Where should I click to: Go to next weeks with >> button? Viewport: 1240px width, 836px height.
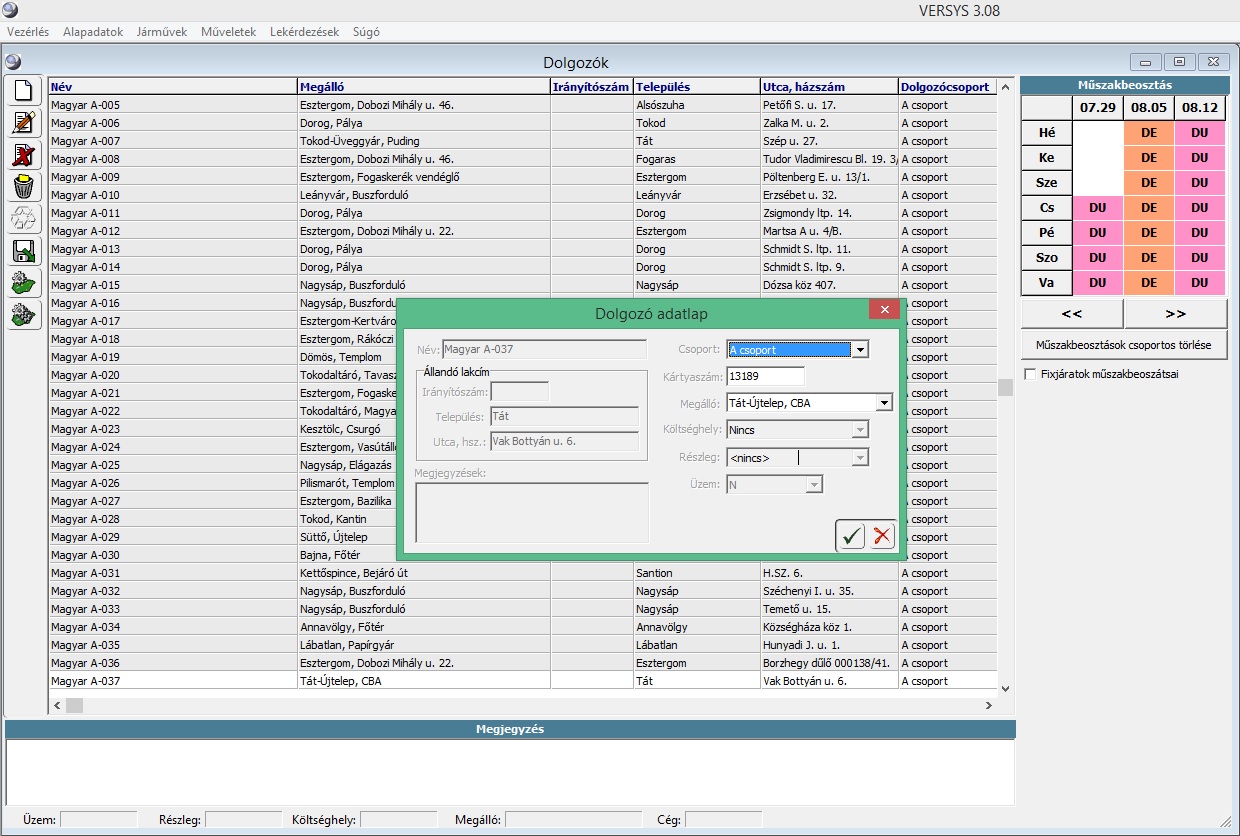(x=1176, y=313)
